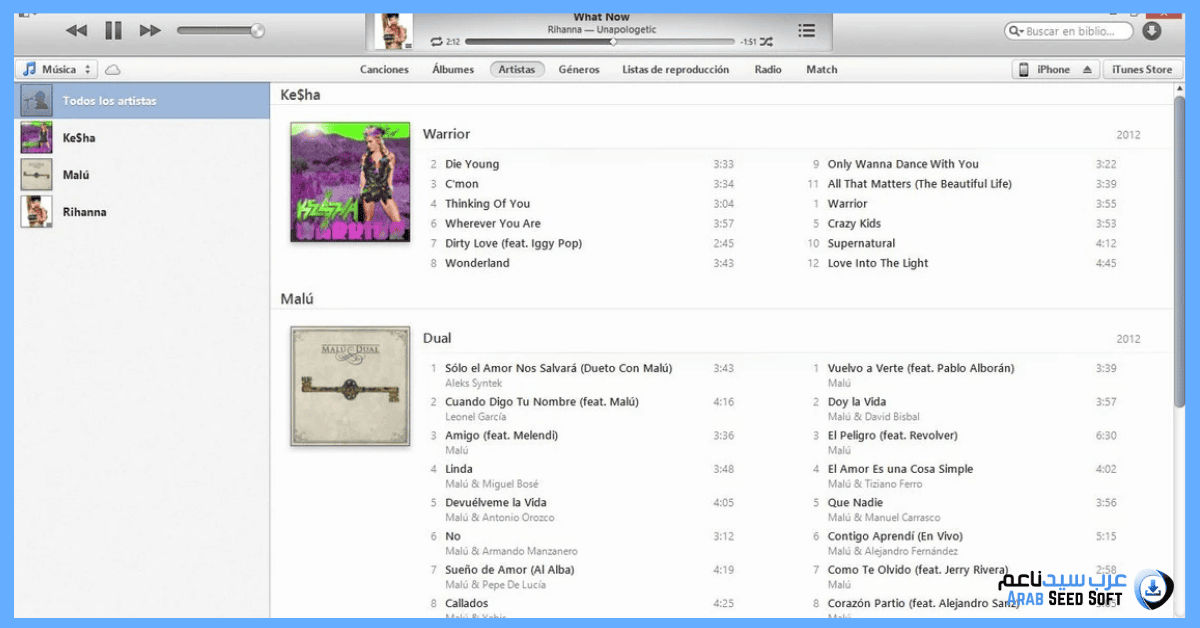Click the Warrior album cover
This screenshot has width=1200, height=628.
coord(350,182)
